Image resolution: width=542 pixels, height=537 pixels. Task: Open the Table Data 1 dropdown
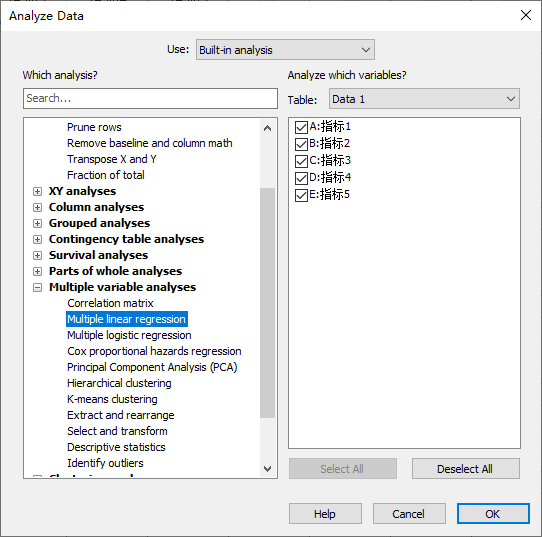424,99
